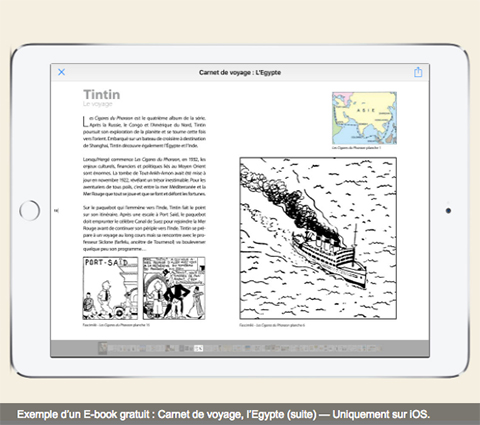Open the Asia map image
Viewport: 480px width, 425px height.
[x=364, y=118]
